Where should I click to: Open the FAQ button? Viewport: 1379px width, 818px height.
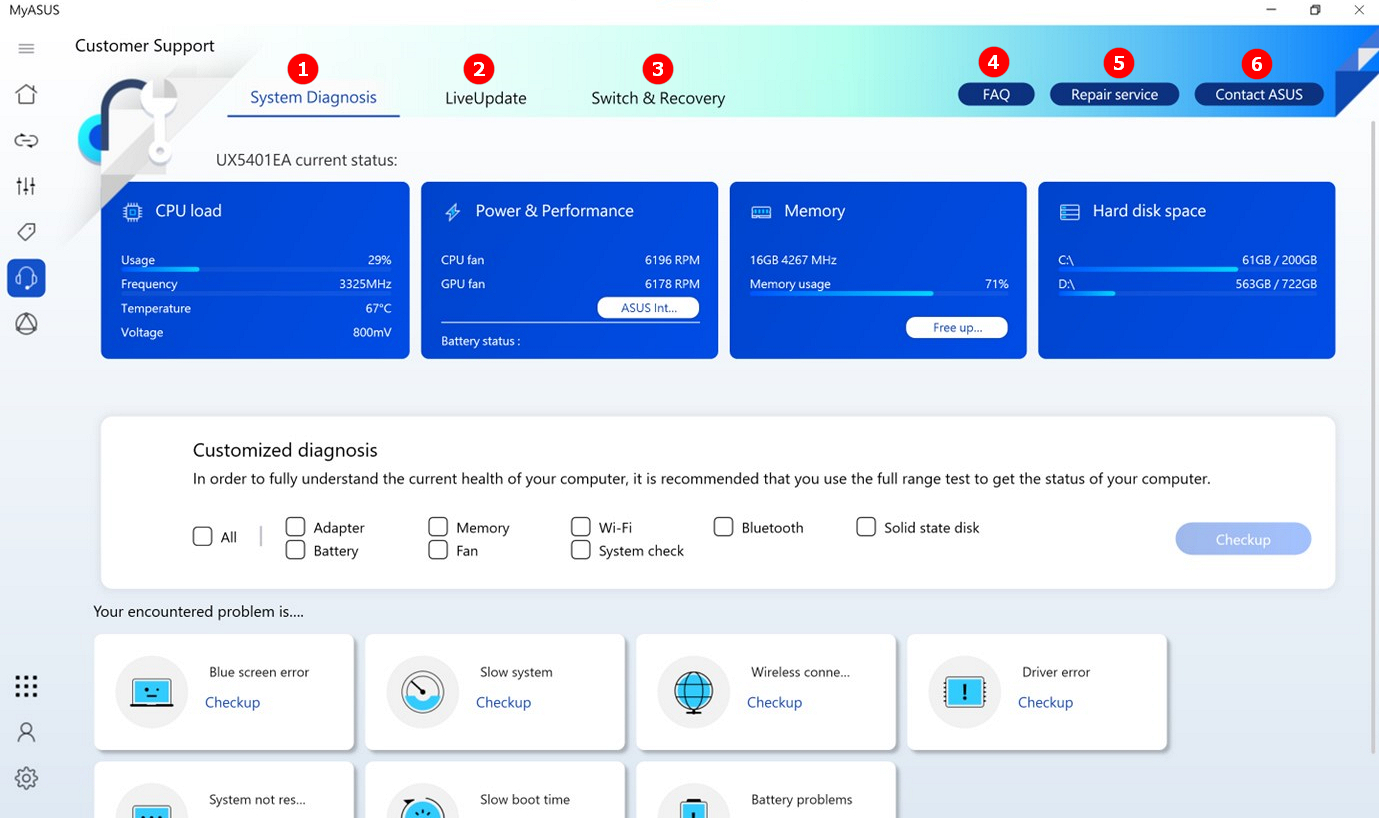coord(996,94)
